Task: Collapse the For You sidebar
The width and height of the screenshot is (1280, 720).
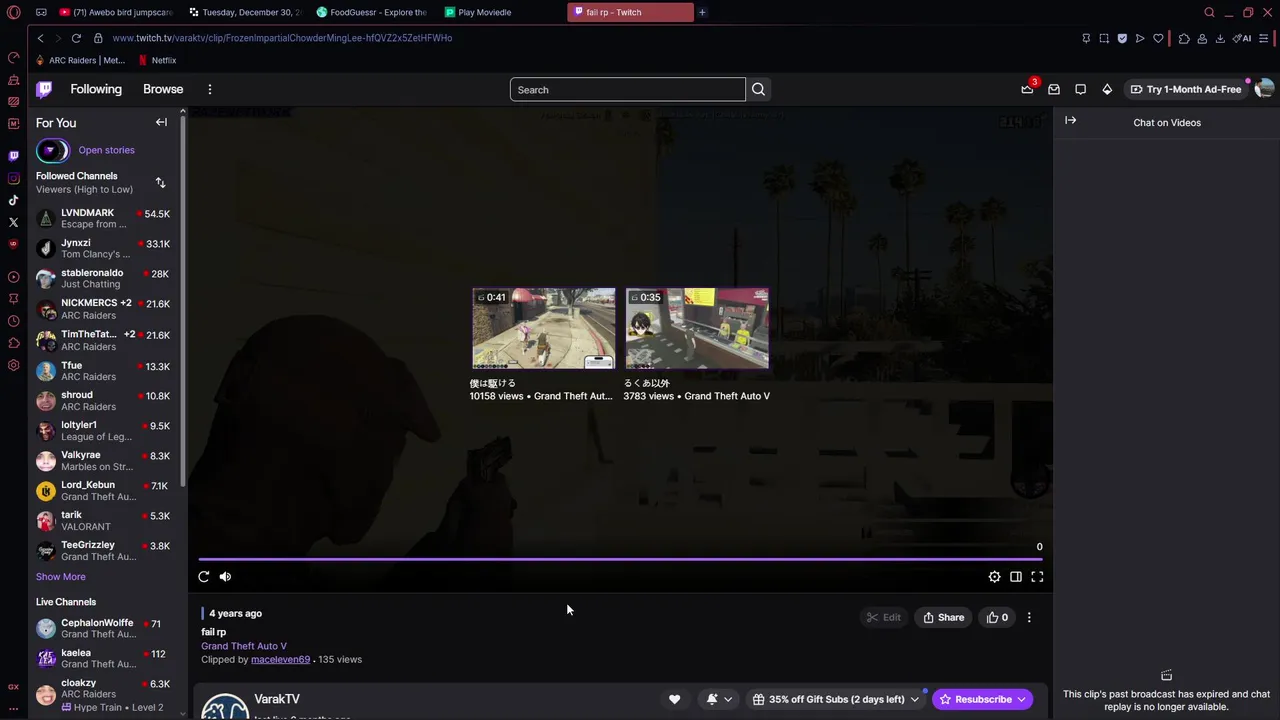Action: click(161, 122)
